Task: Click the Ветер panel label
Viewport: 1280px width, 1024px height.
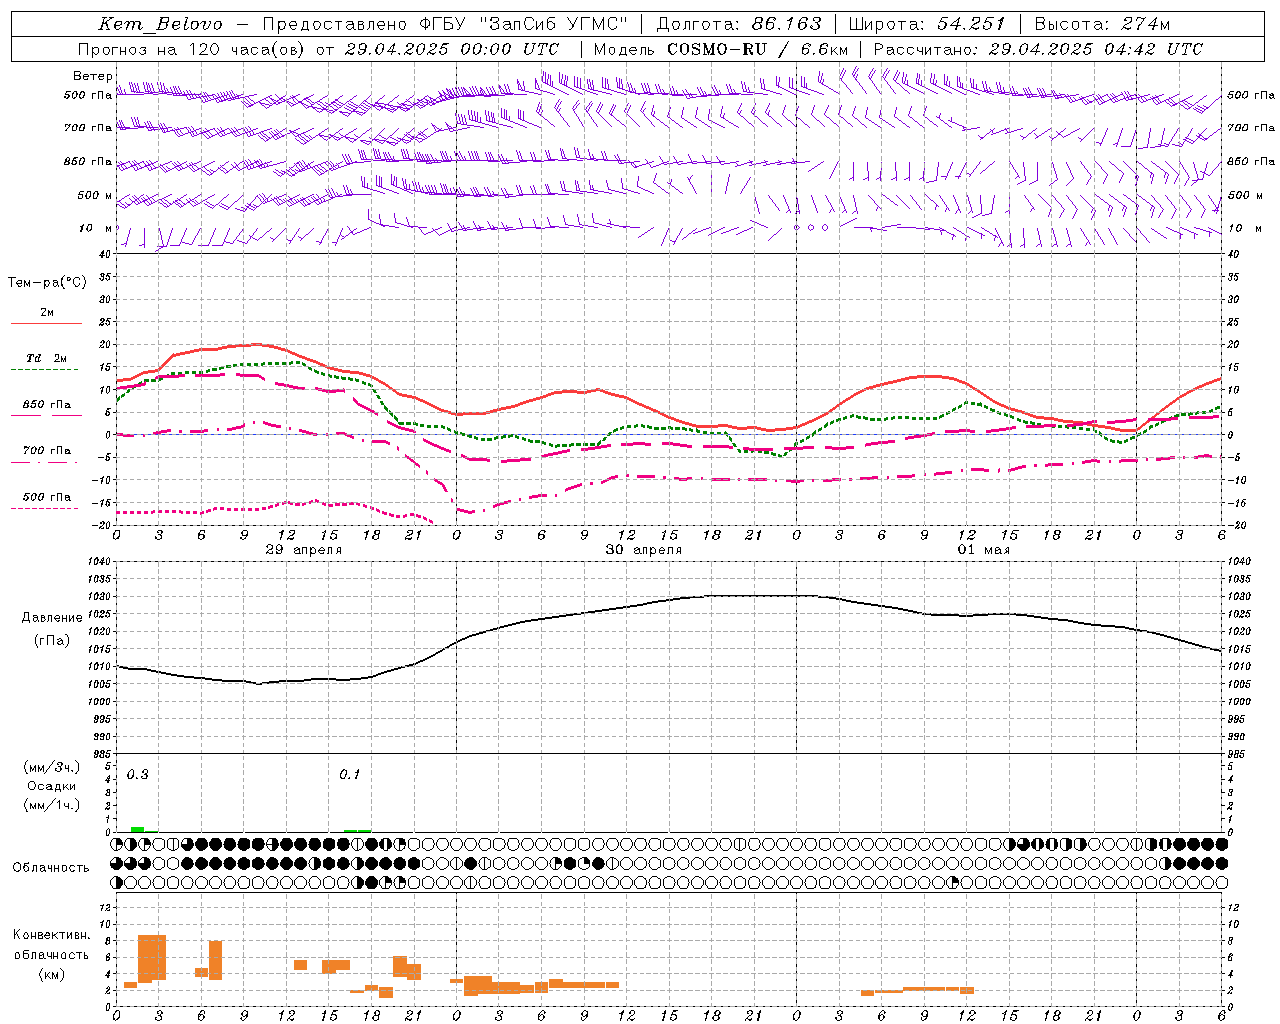Action: [x=93, y=76]
